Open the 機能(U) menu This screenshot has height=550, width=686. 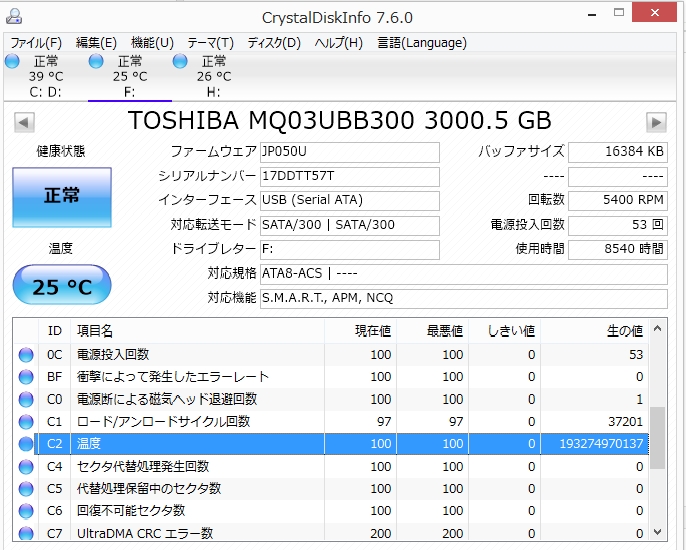click(152, 43)
